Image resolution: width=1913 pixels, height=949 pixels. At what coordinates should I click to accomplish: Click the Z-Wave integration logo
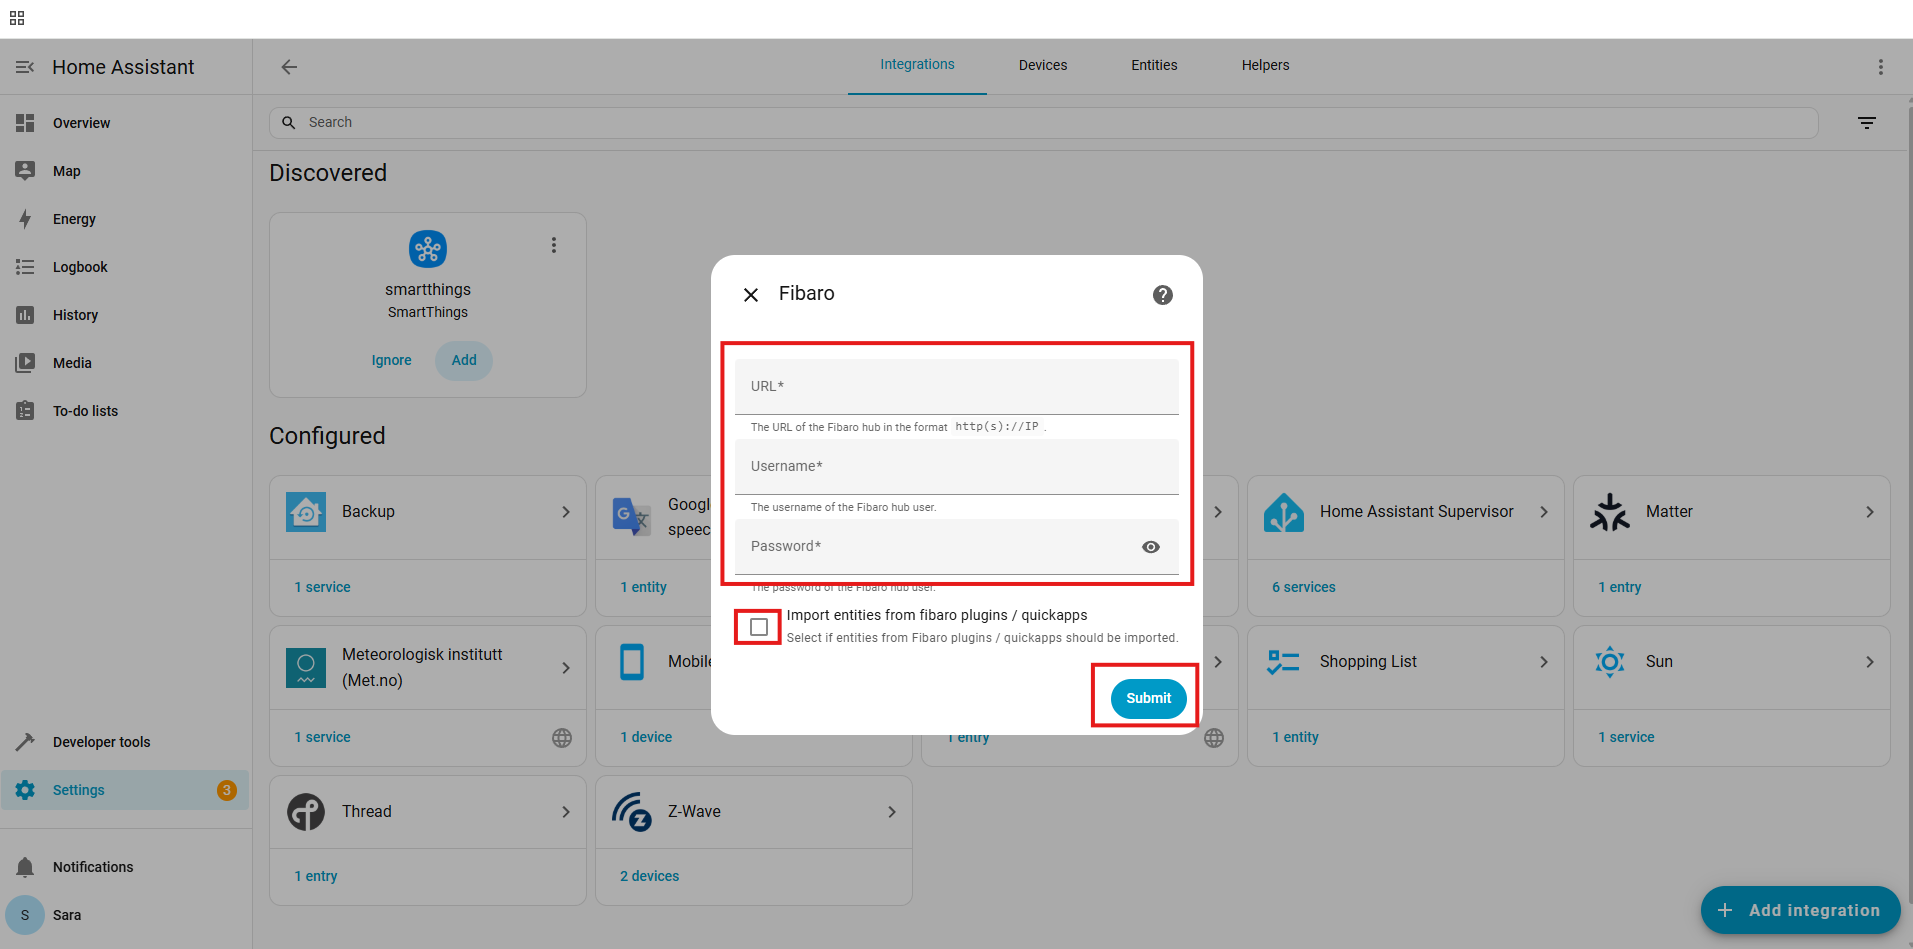pyautogui.click(x=632, y=812)
